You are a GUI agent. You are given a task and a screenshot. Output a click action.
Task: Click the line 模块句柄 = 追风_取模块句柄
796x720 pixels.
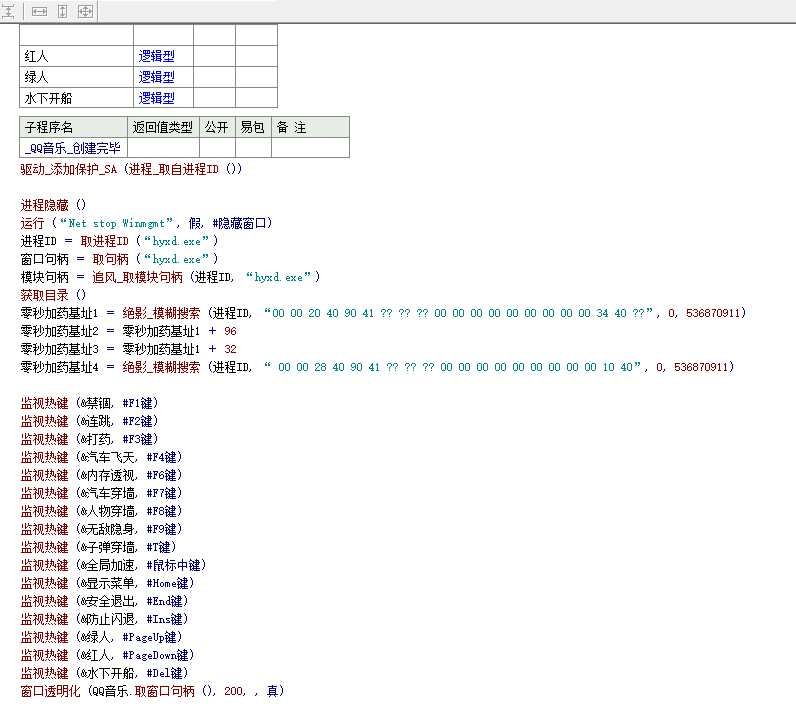coord(171,277)
